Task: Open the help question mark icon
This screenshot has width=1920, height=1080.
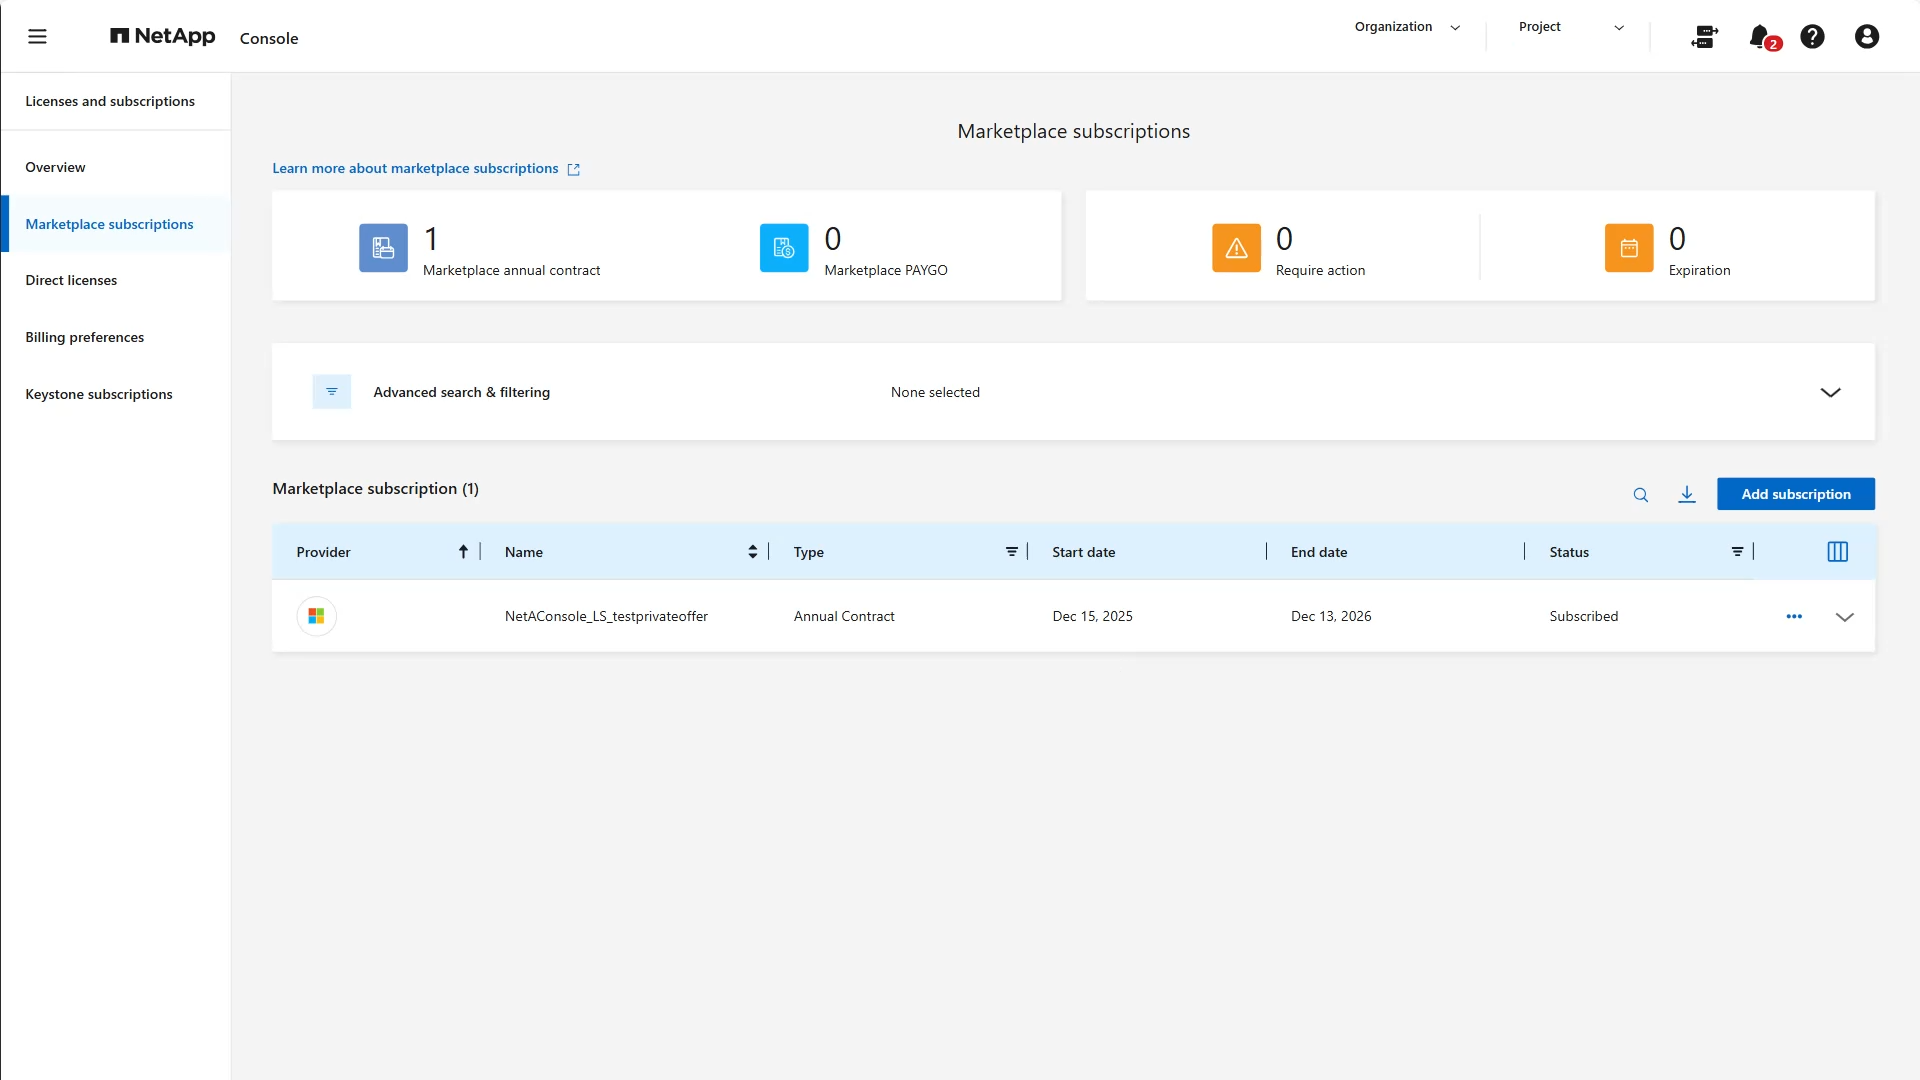Action: point(1812,37)
